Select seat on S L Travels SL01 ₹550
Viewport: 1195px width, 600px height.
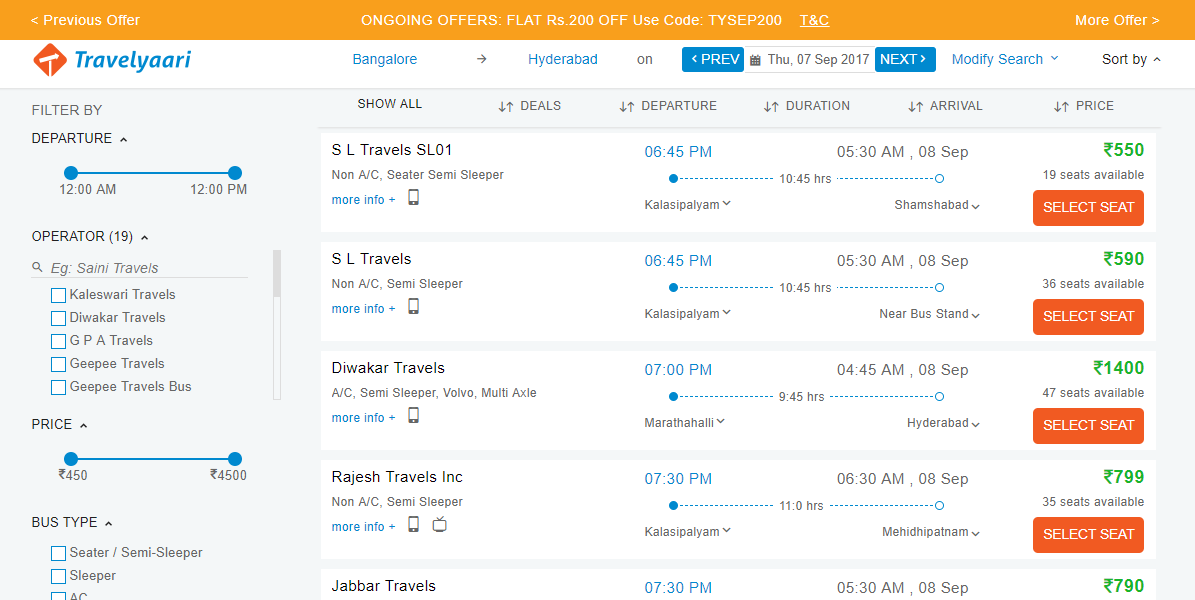[x=1088, y=207]
